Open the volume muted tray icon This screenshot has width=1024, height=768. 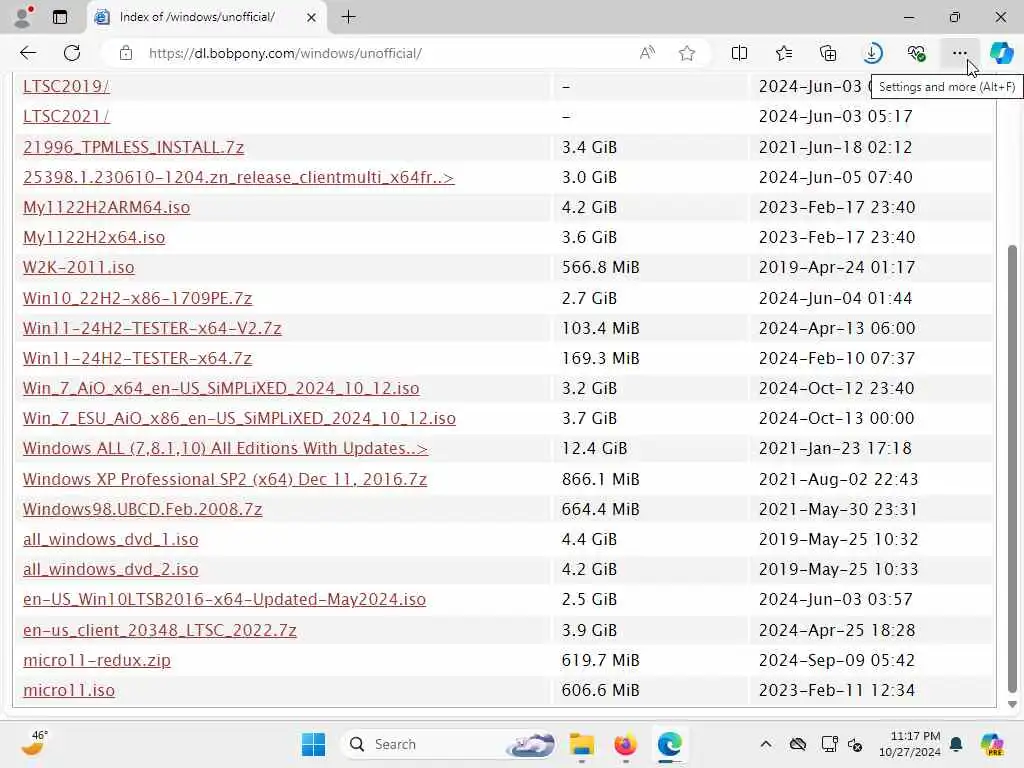tap(855, 744)
